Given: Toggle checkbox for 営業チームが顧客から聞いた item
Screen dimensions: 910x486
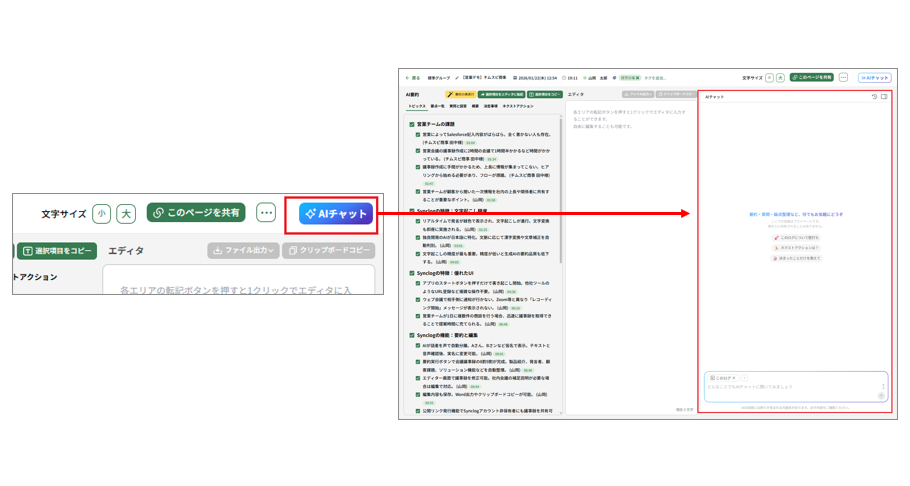Looking at the screenshot, I should [417, 192].
